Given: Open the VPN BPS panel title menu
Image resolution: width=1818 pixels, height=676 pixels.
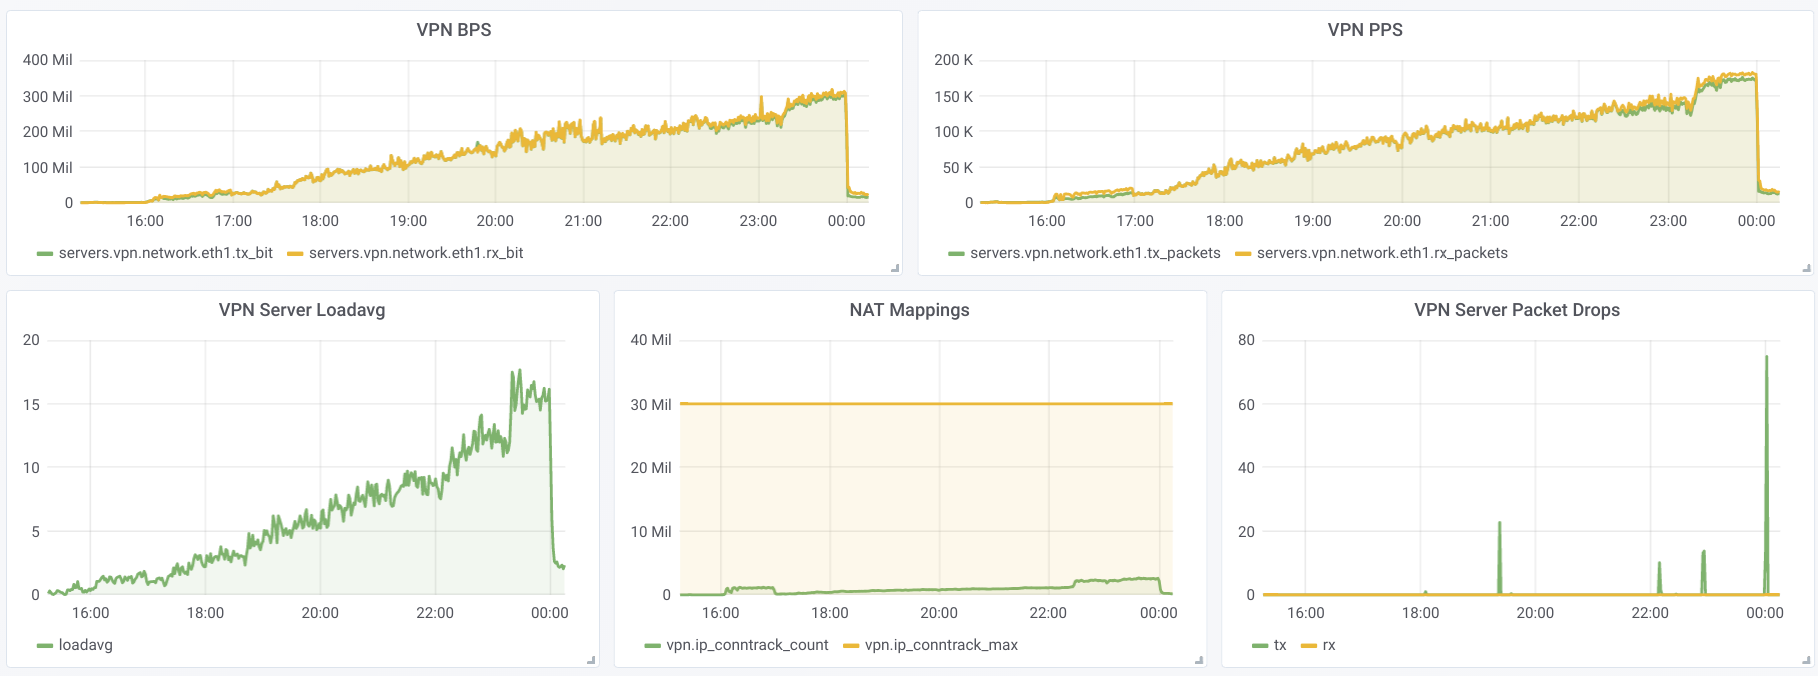Looking at the screenshot, I should pyautogui.click(x=454, y=30).
